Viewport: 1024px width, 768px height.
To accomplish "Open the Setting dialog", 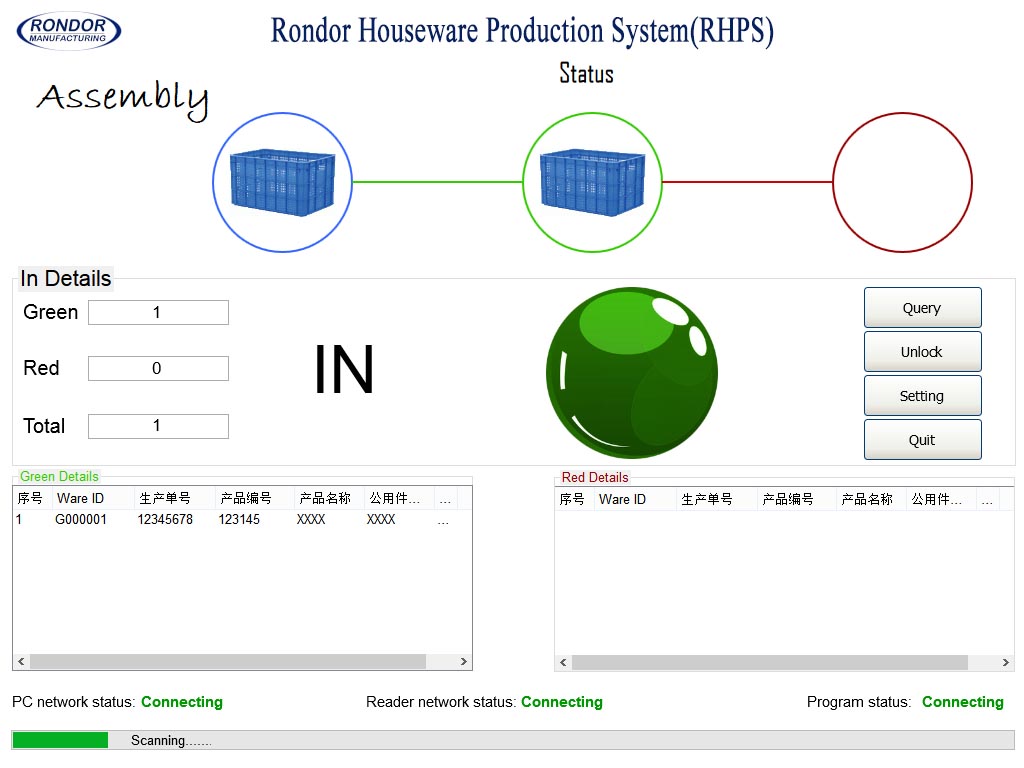I will pos(922,396).
